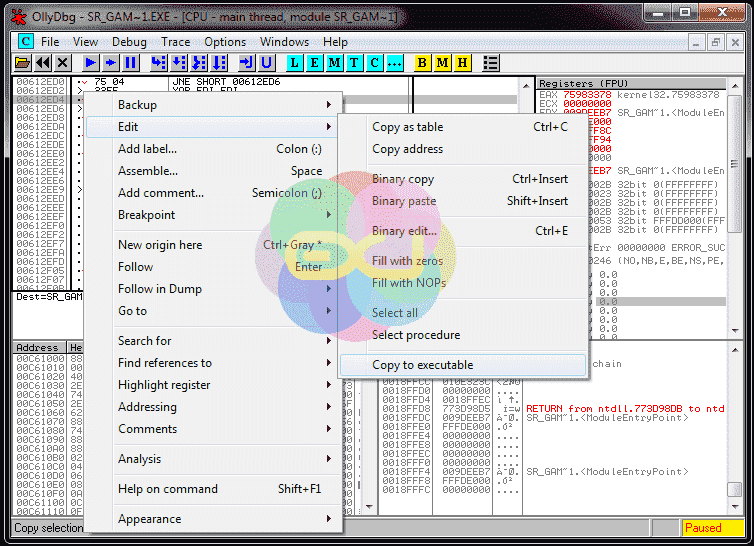
Task: Expand the Comments submenu
Action: tap(214, 429)
